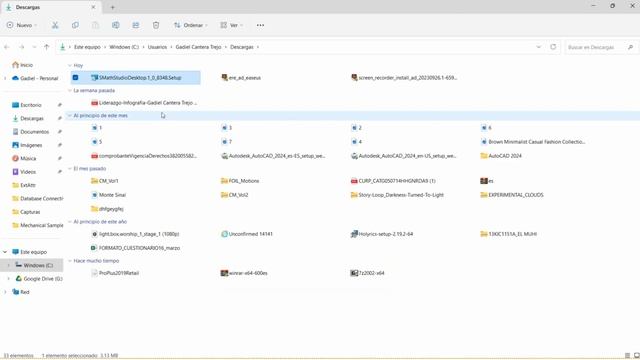Select the Monte Sinai document
This screenshot has height=360, width=640.
[109, 195]
